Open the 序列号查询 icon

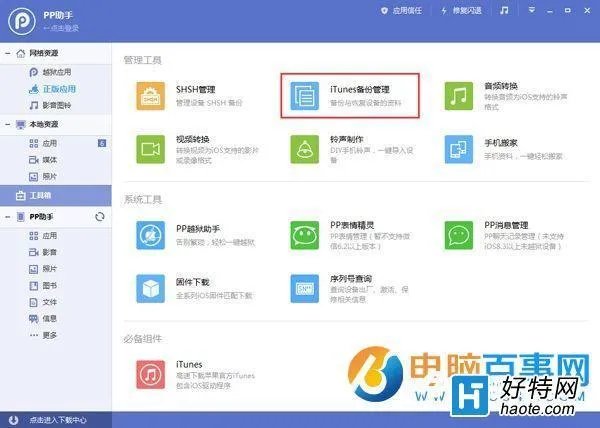click(x=304, y=288)
